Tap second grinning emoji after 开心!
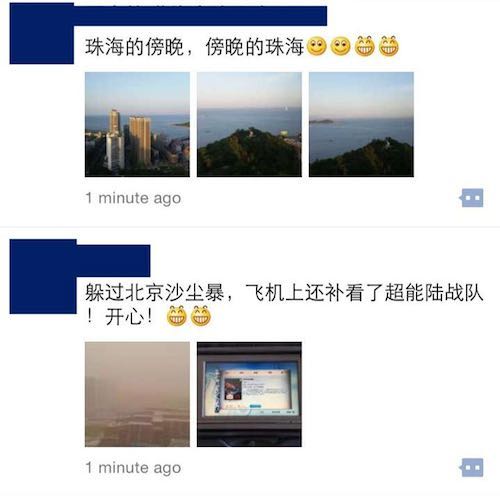Image resolution: width=500 pixels, height=496 pixels. tap(201, 316)
